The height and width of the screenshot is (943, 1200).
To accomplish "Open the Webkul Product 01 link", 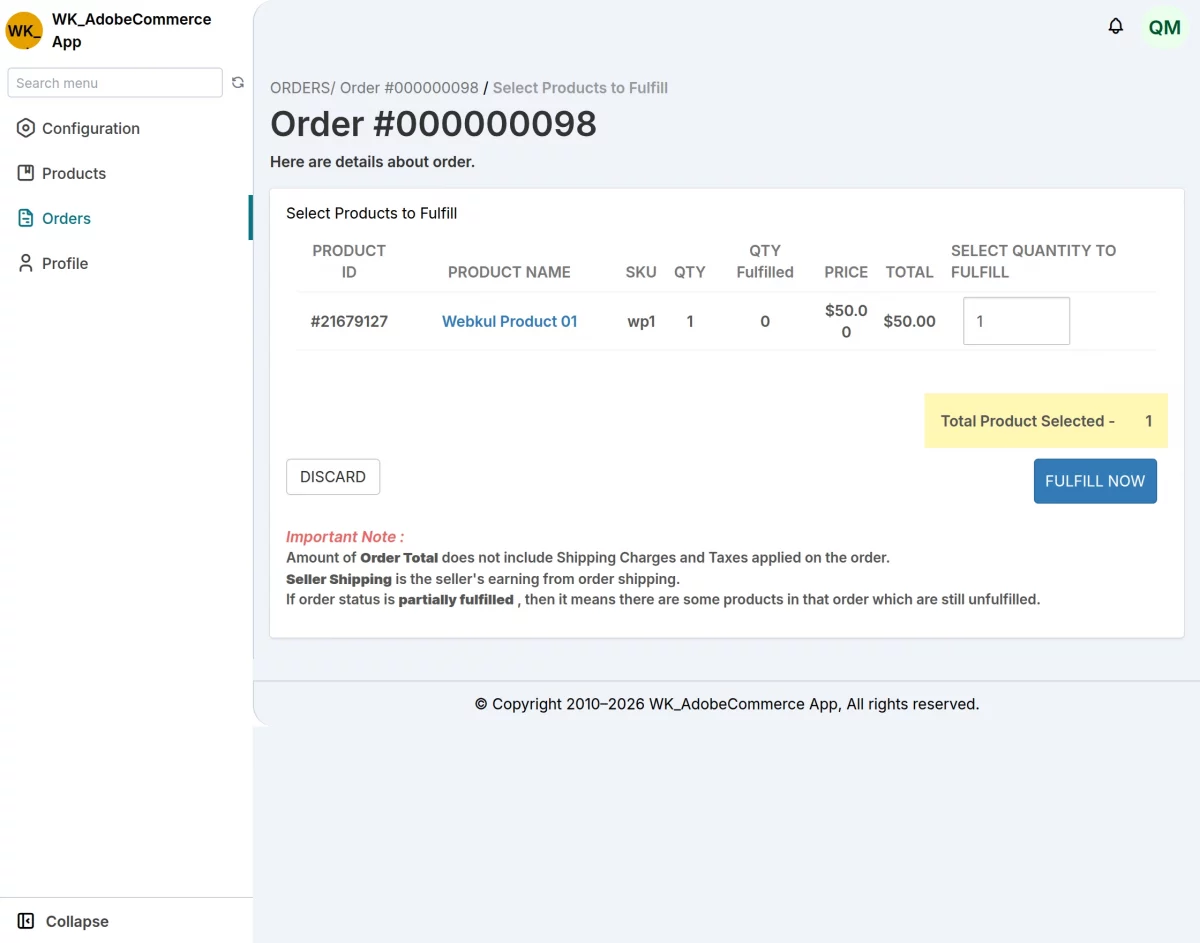I will point(510,321).
